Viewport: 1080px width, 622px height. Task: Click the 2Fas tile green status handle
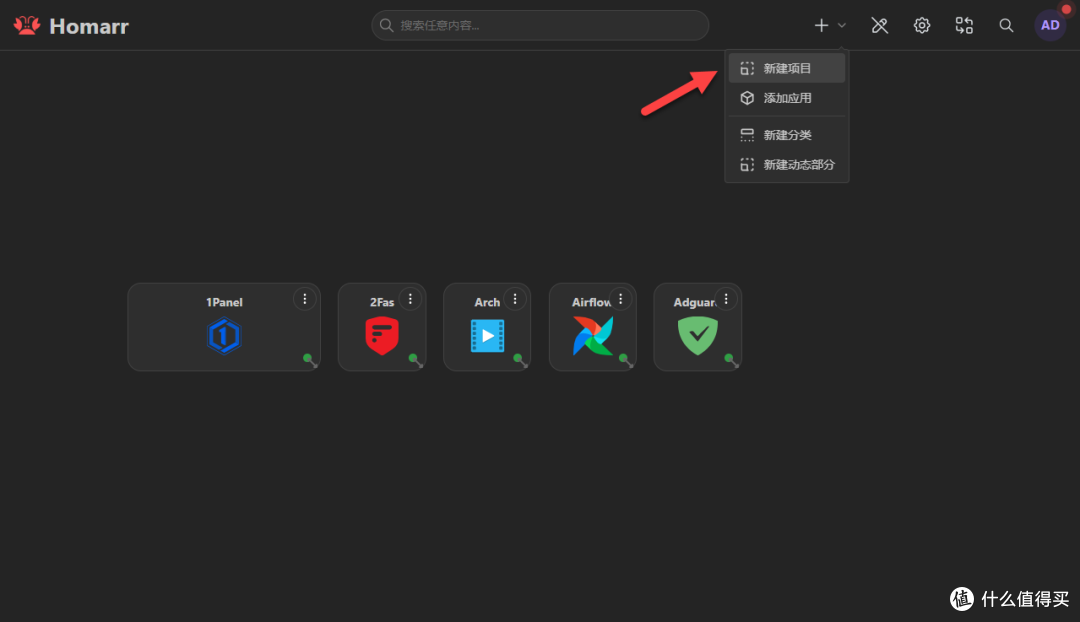[x=415, y=360]
